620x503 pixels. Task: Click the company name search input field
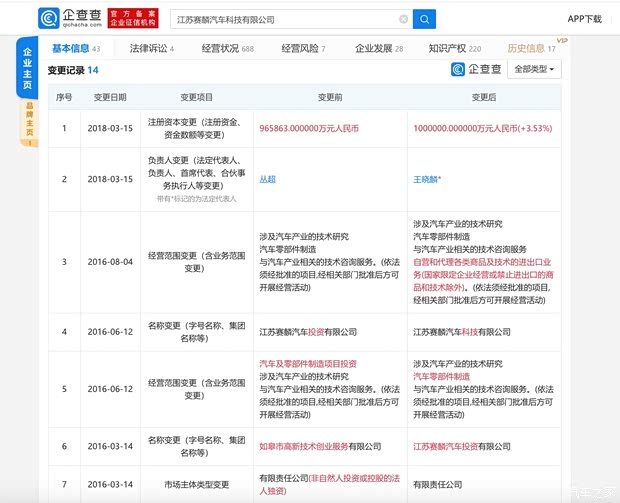280,19
